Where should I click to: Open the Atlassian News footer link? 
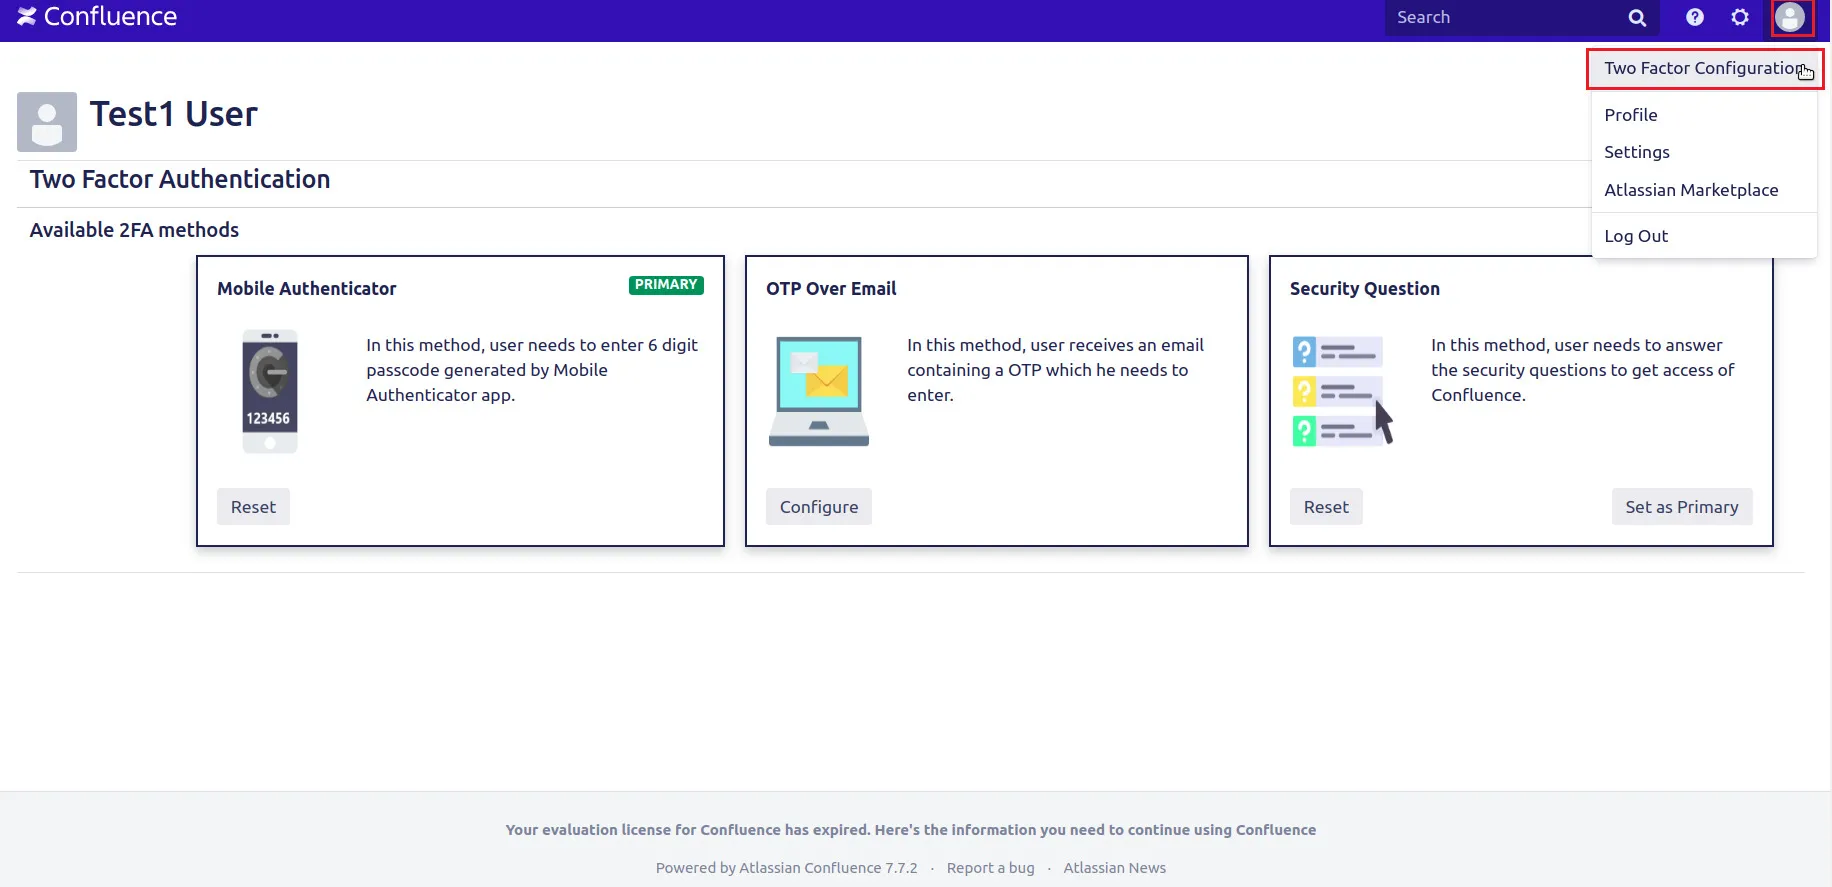coord(1114,868)
